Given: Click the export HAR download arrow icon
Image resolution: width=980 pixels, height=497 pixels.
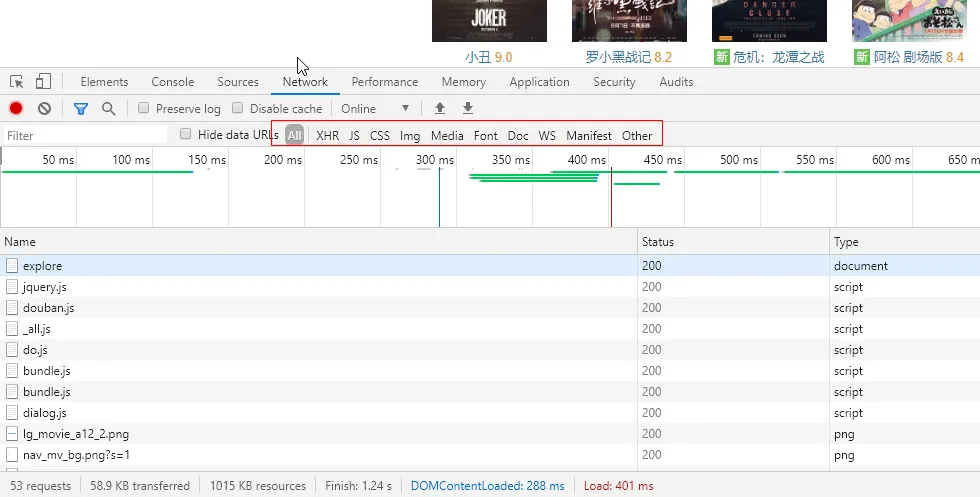Looking at the screenshot, I should [x=467, y=108].
